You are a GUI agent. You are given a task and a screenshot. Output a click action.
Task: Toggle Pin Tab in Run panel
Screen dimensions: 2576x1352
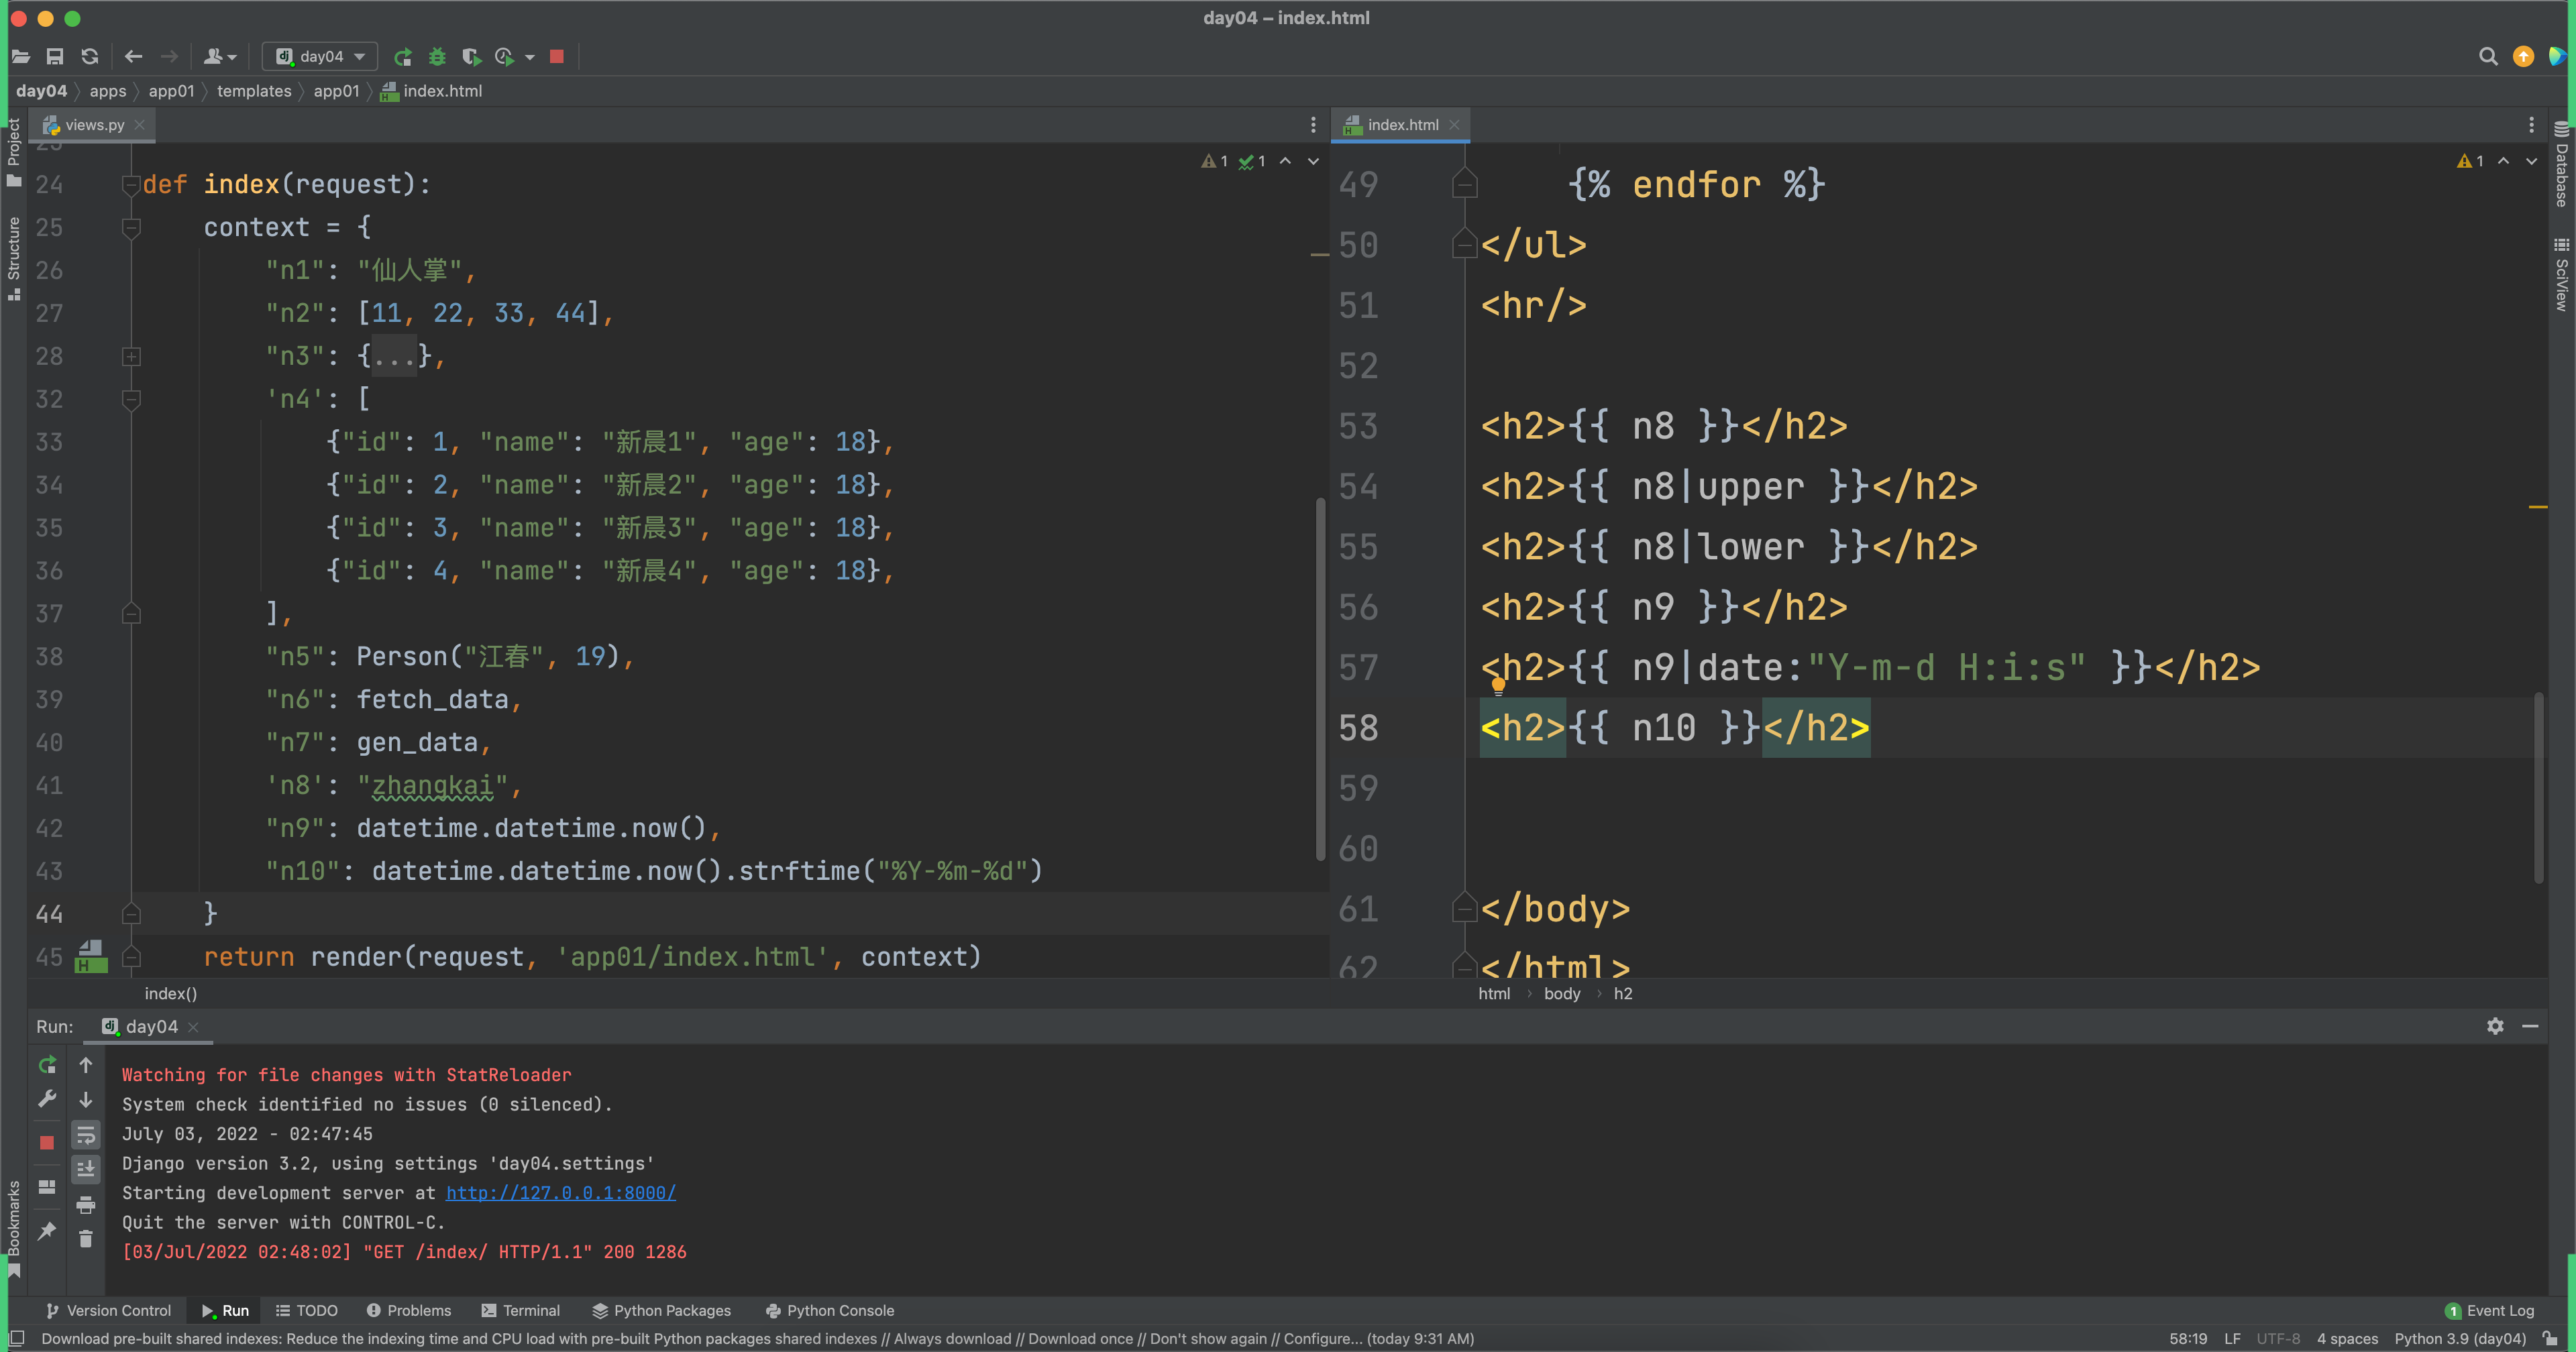pyautogui.click(x=47, y=1231)
